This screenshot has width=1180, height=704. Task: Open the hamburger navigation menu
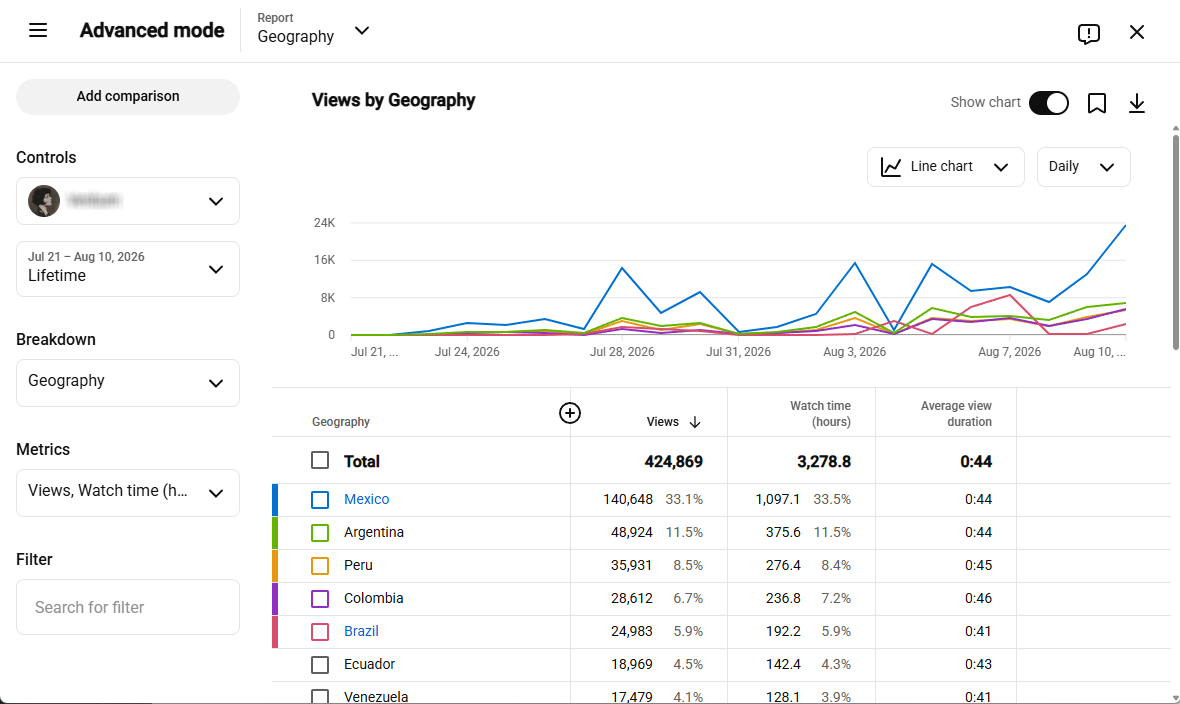(x=38, y=30)
